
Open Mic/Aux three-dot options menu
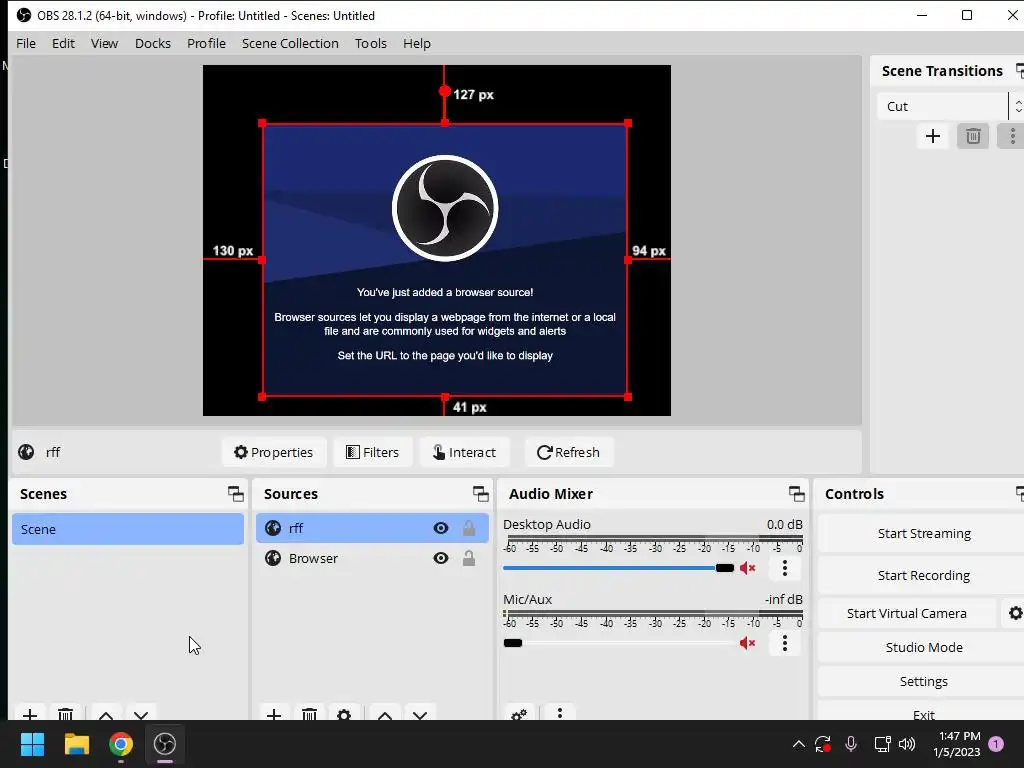coord(785,643)
